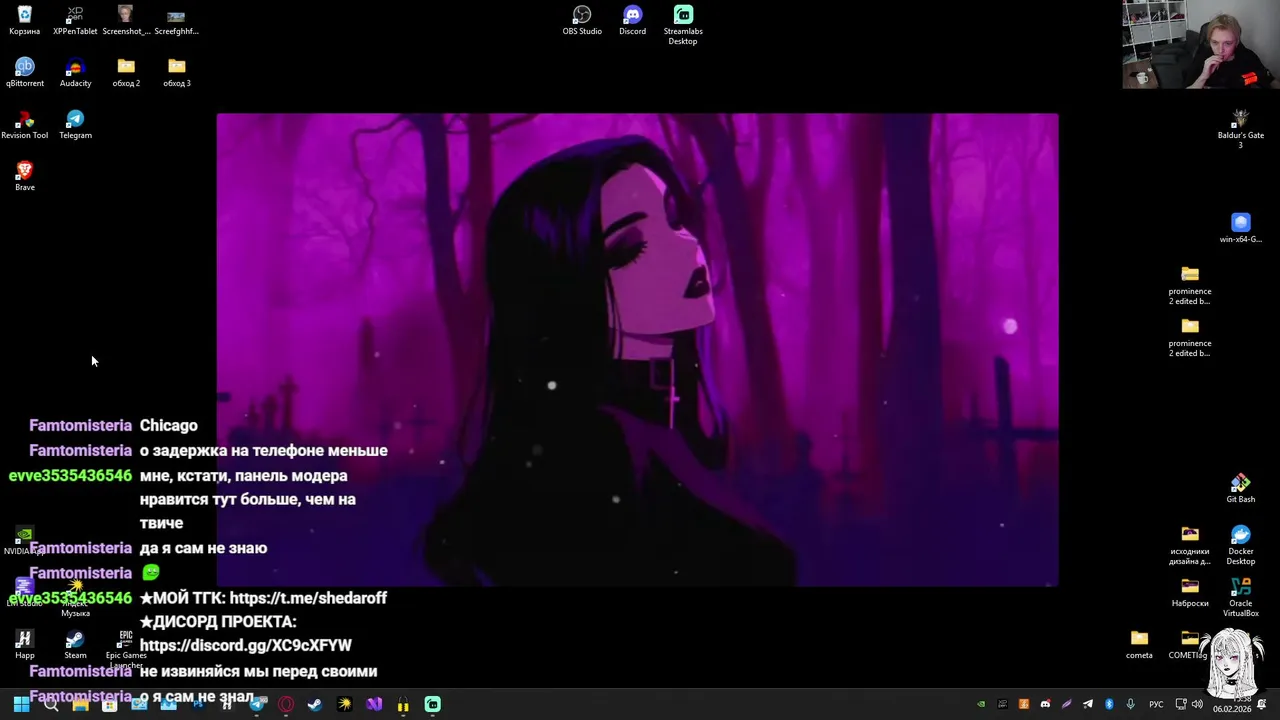Click the purple gothic girl video image
The width and height of the screenshot is (1280, 720).
[637, 350]
